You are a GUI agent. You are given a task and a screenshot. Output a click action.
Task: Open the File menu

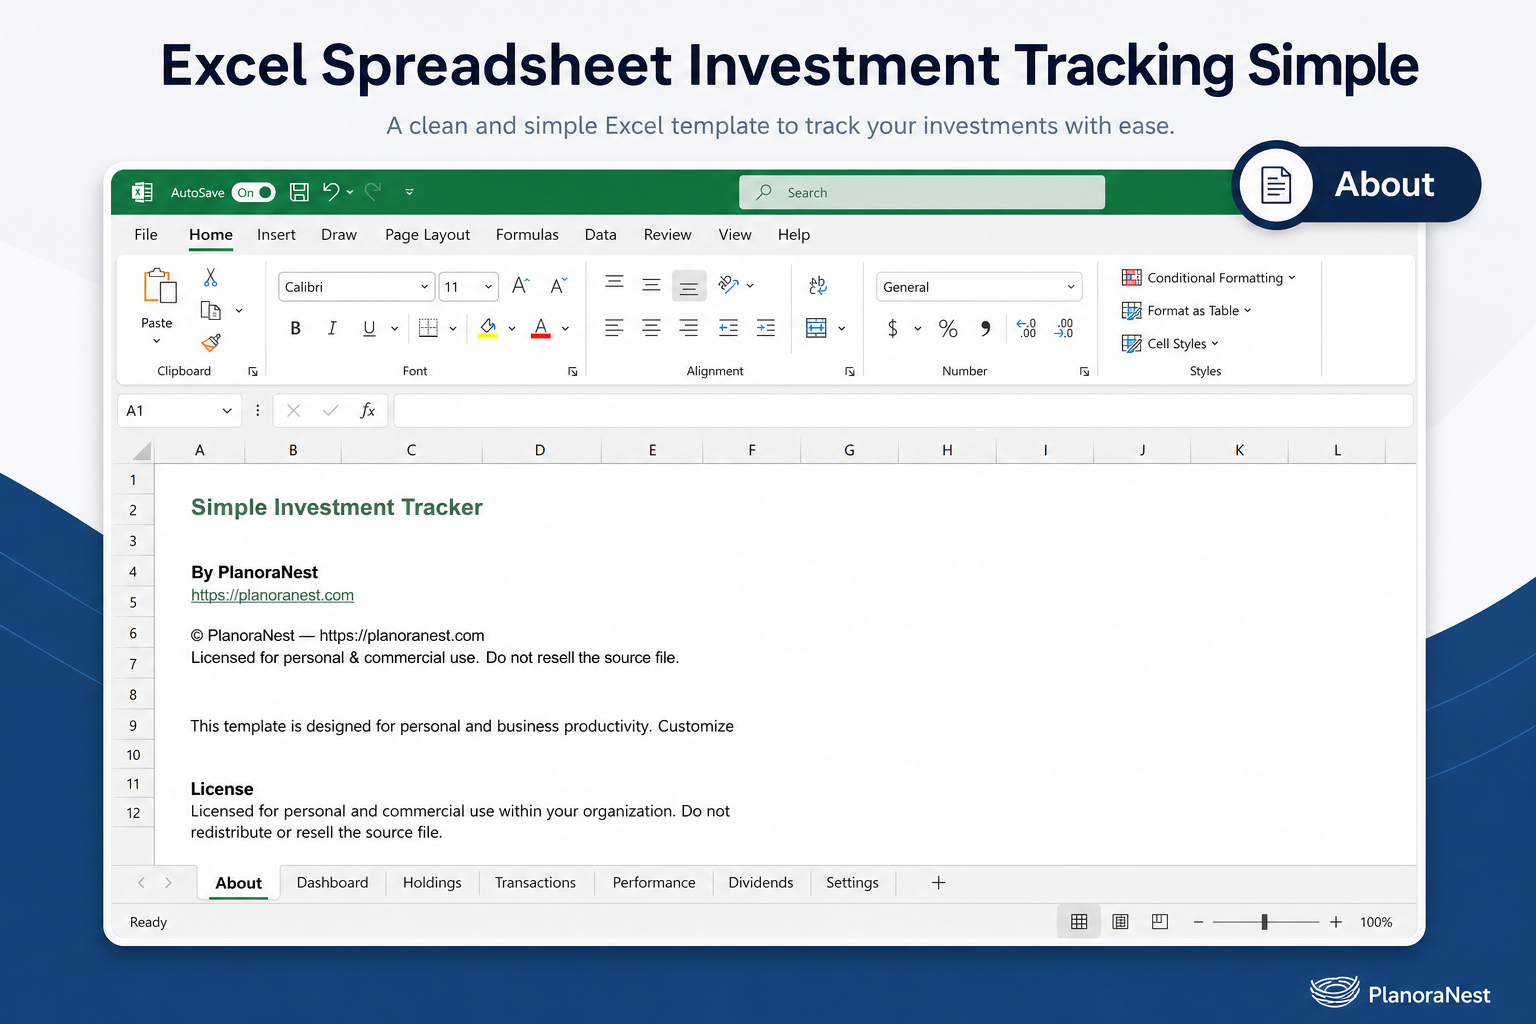(146, 234)
